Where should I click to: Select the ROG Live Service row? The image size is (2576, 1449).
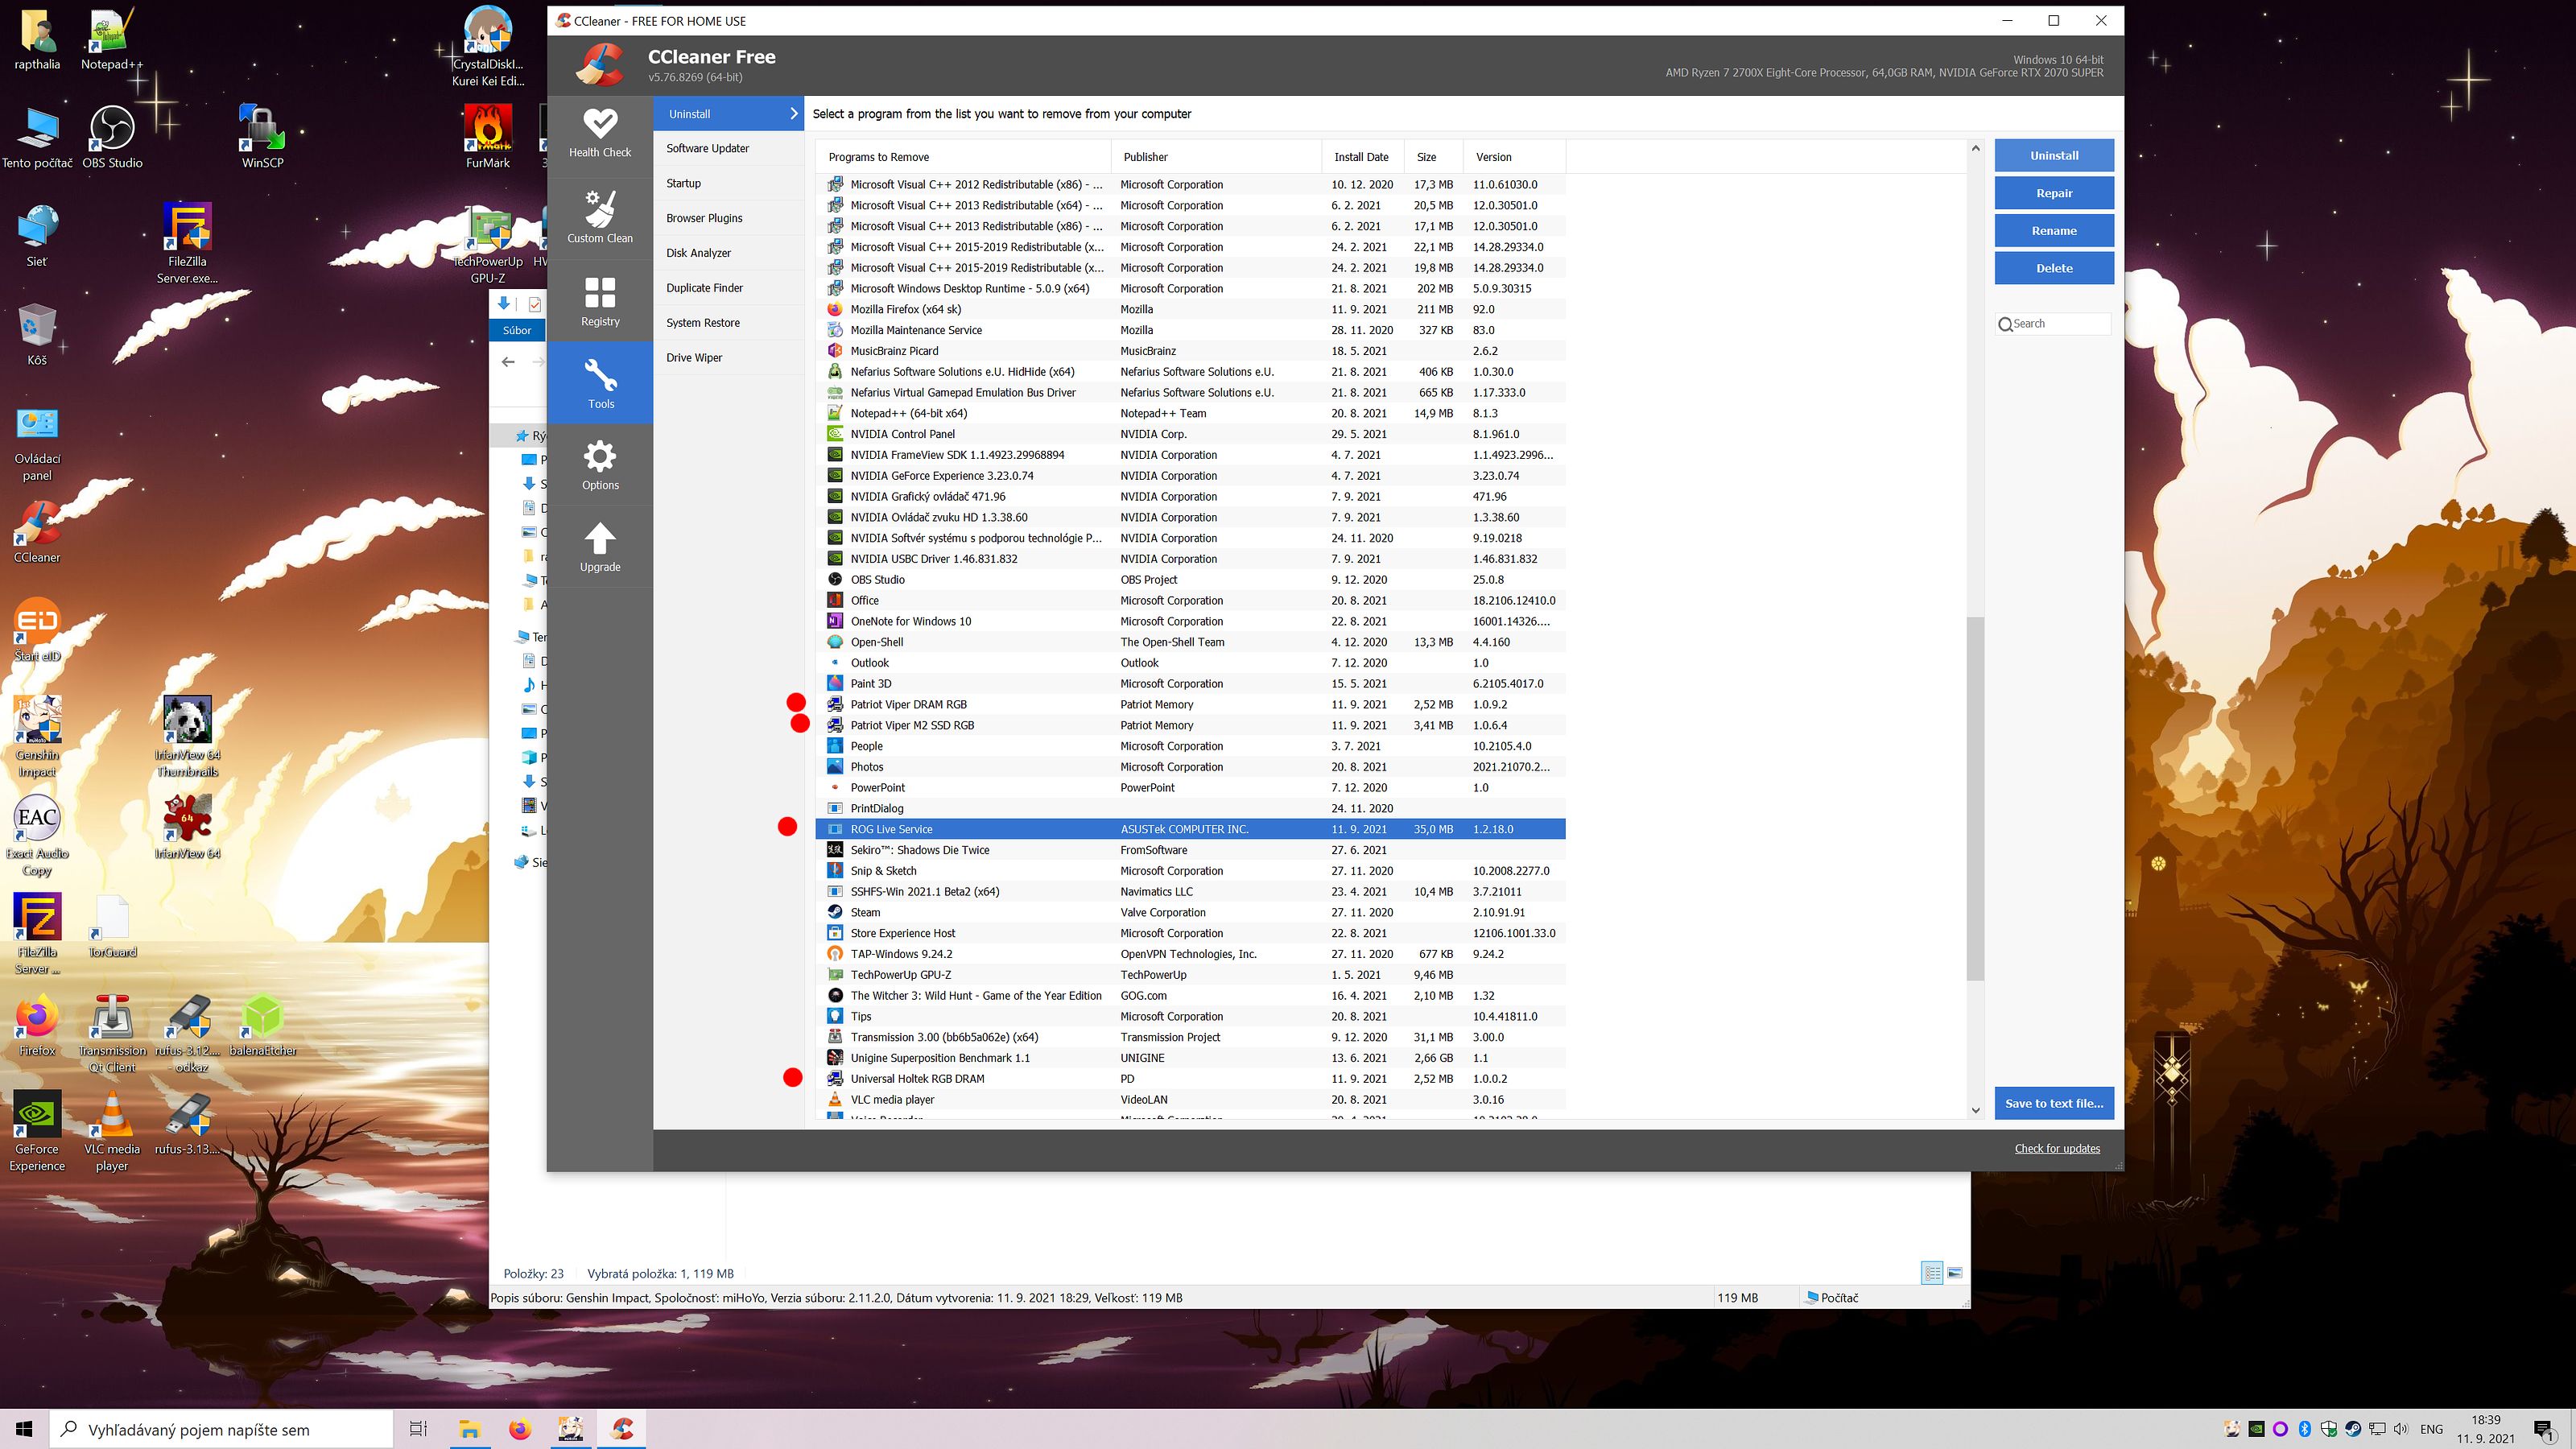pos(1191,829)
